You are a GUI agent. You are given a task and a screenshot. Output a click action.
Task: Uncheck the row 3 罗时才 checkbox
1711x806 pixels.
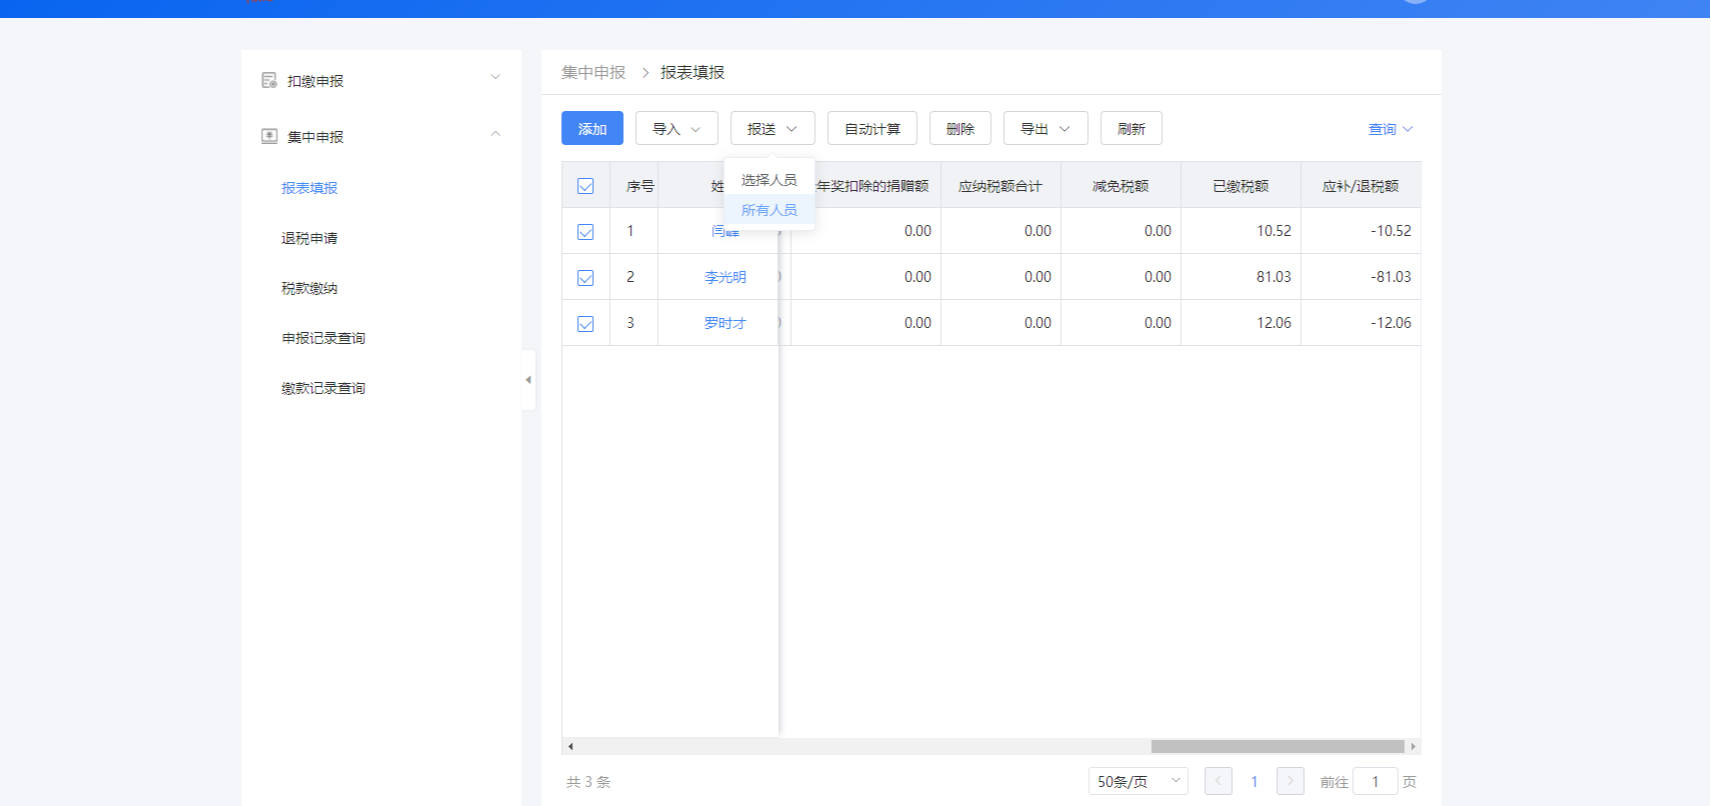pyautogui.click(x=586, y=324)
